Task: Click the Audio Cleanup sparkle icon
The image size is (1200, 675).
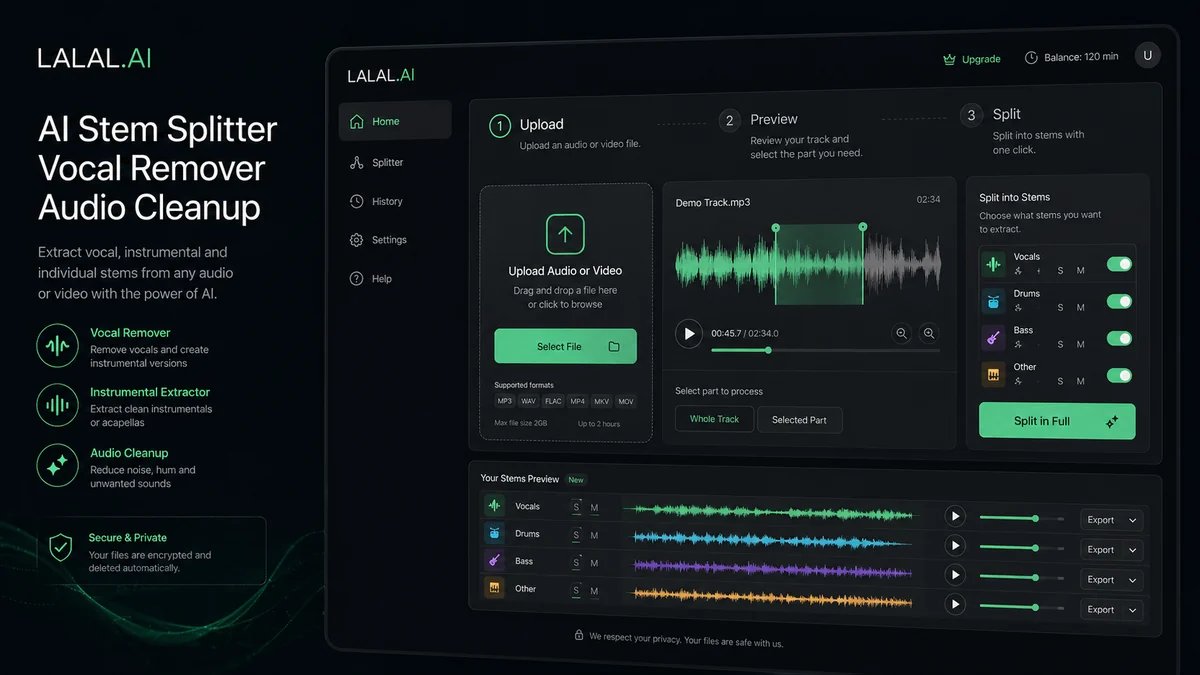Action: 58,465
